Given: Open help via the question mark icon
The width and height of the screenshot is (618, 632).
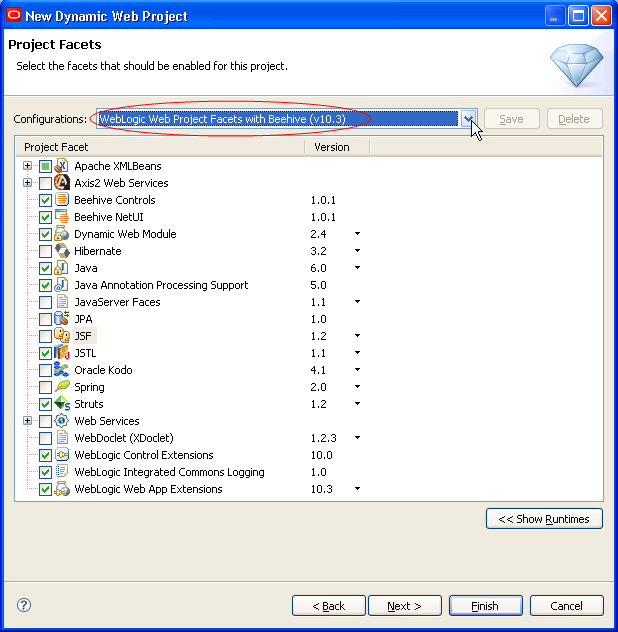Looking at the screenshot, I should [x=24, y=605].
